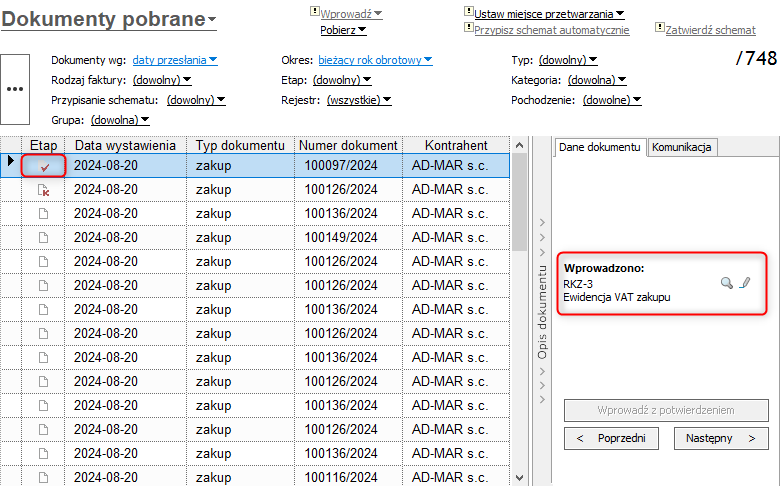Open the Rejestr (wszystkie) filter dropdown
This screenshot has height=492, width=781.
coord(359,100)
